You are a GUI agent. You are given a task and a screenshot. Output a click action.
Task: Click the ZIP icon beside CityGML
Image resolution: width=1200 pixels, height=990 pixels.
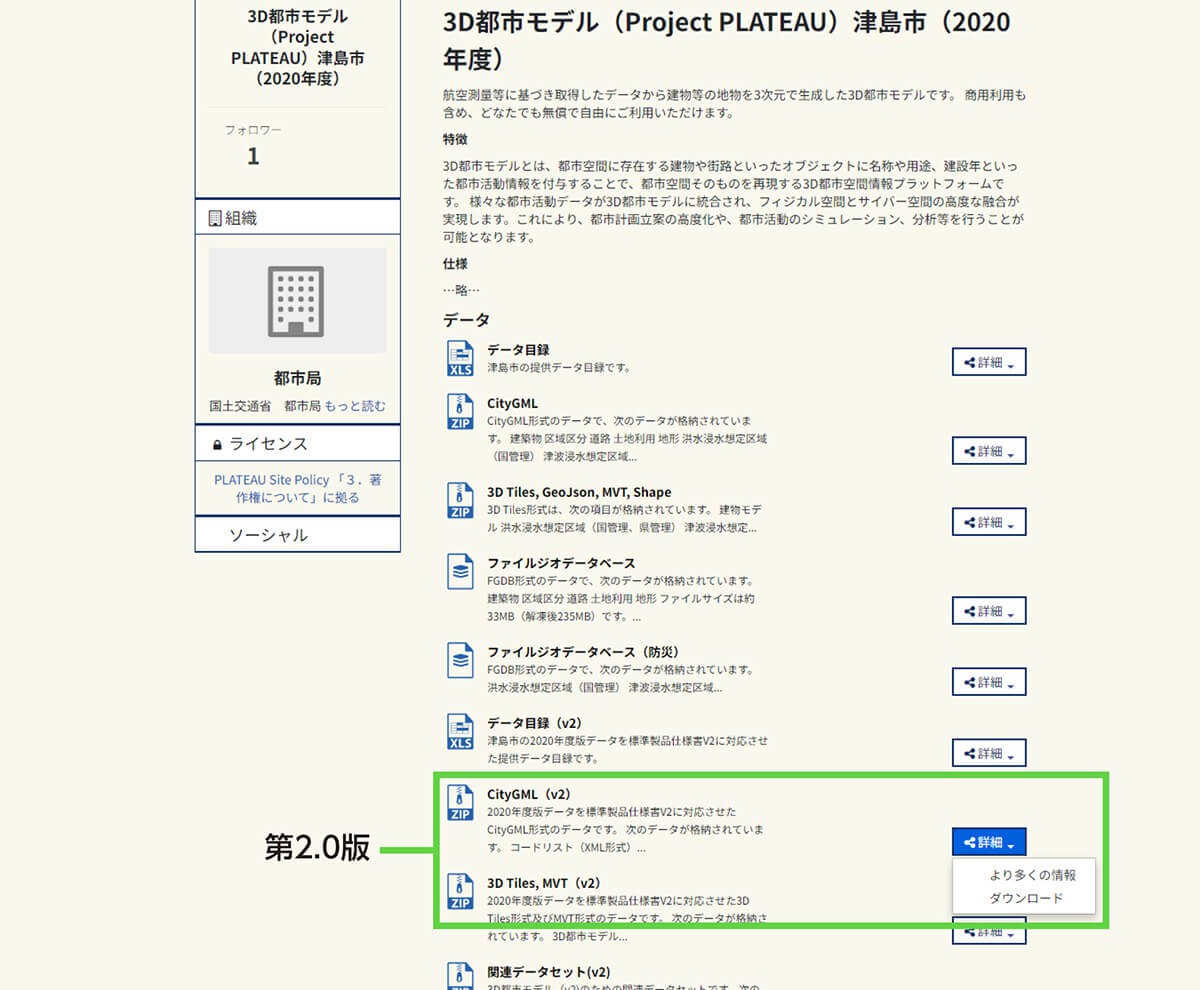coord(460,412)
